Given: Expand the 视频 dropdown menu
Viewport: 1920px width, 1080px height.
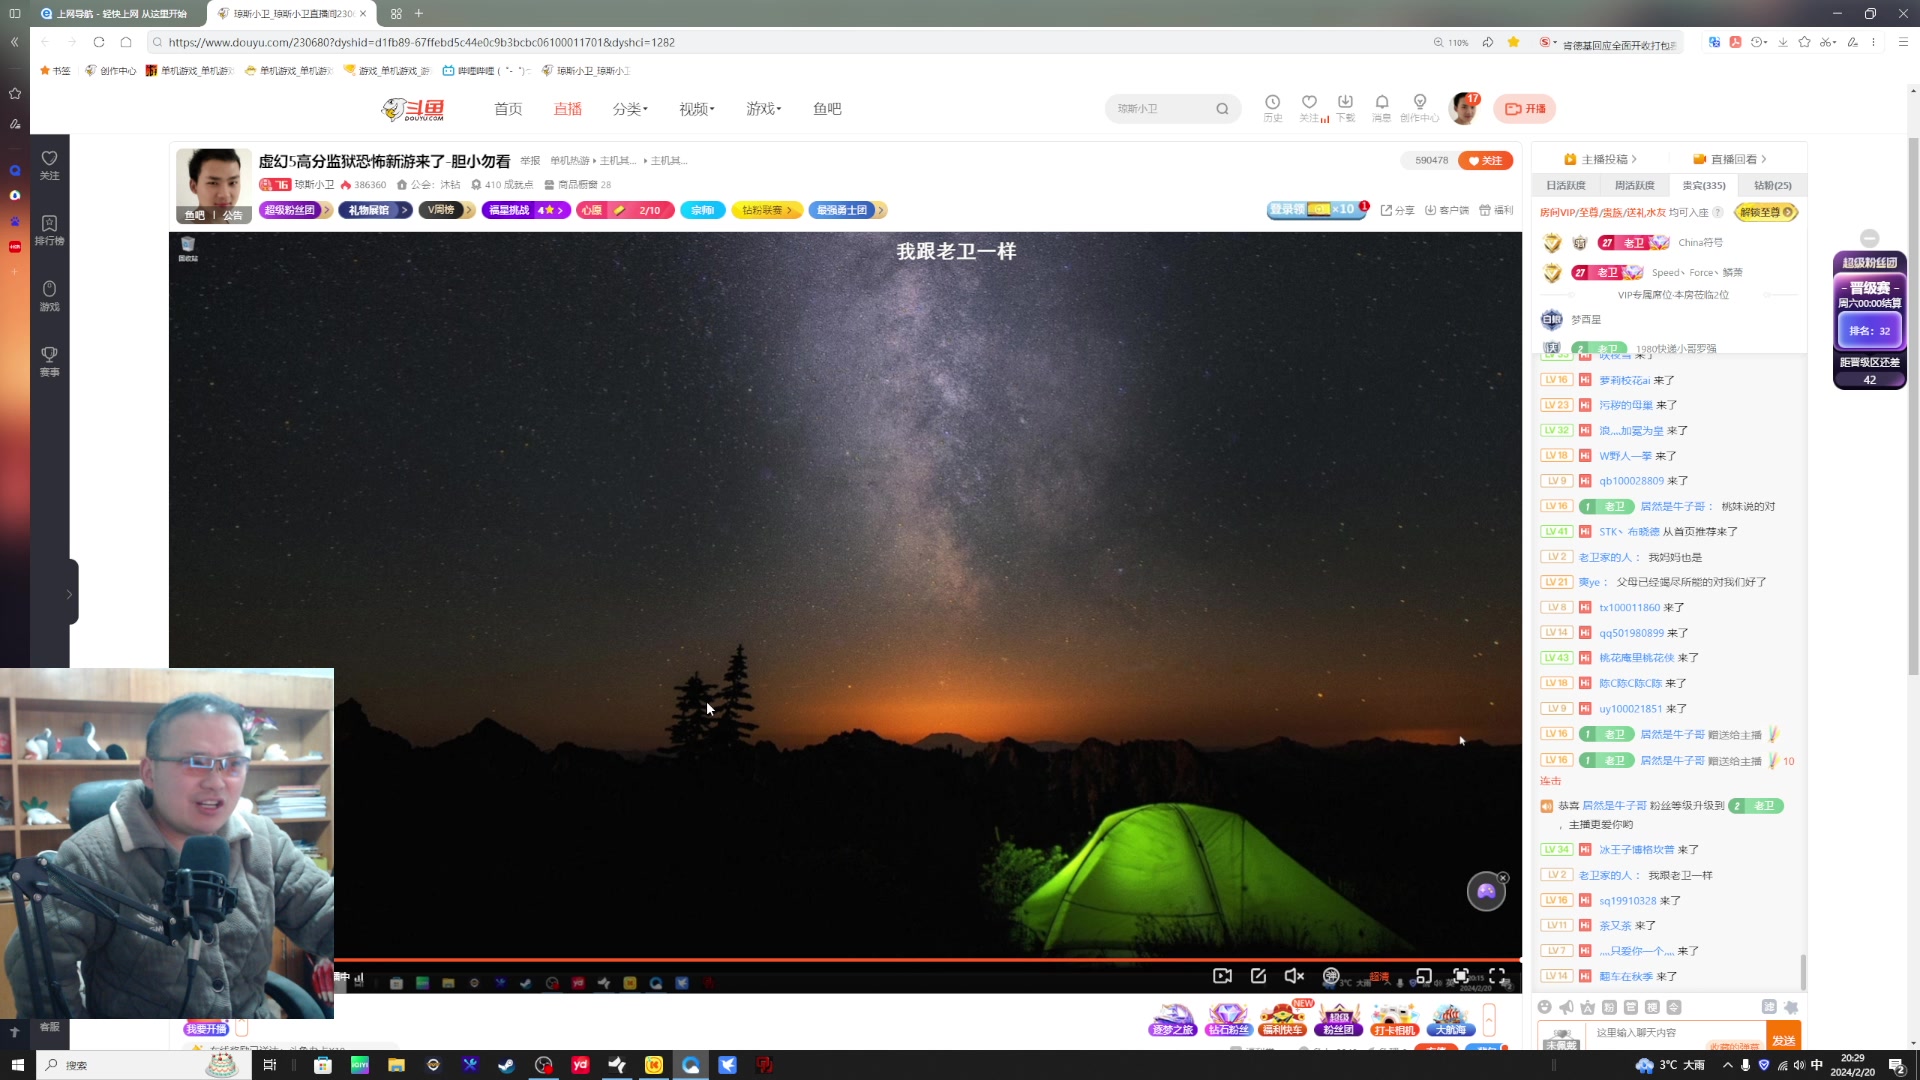Looking at the screenshot, I should click(696, 109).
